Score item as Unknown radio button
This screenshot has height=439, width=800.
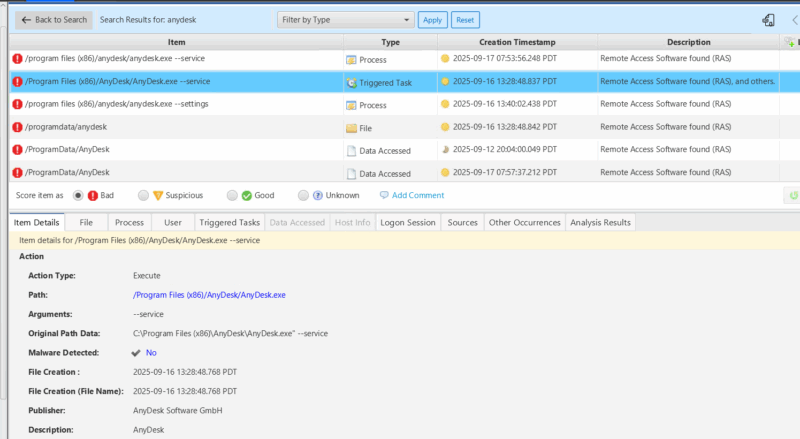(304, 196)
